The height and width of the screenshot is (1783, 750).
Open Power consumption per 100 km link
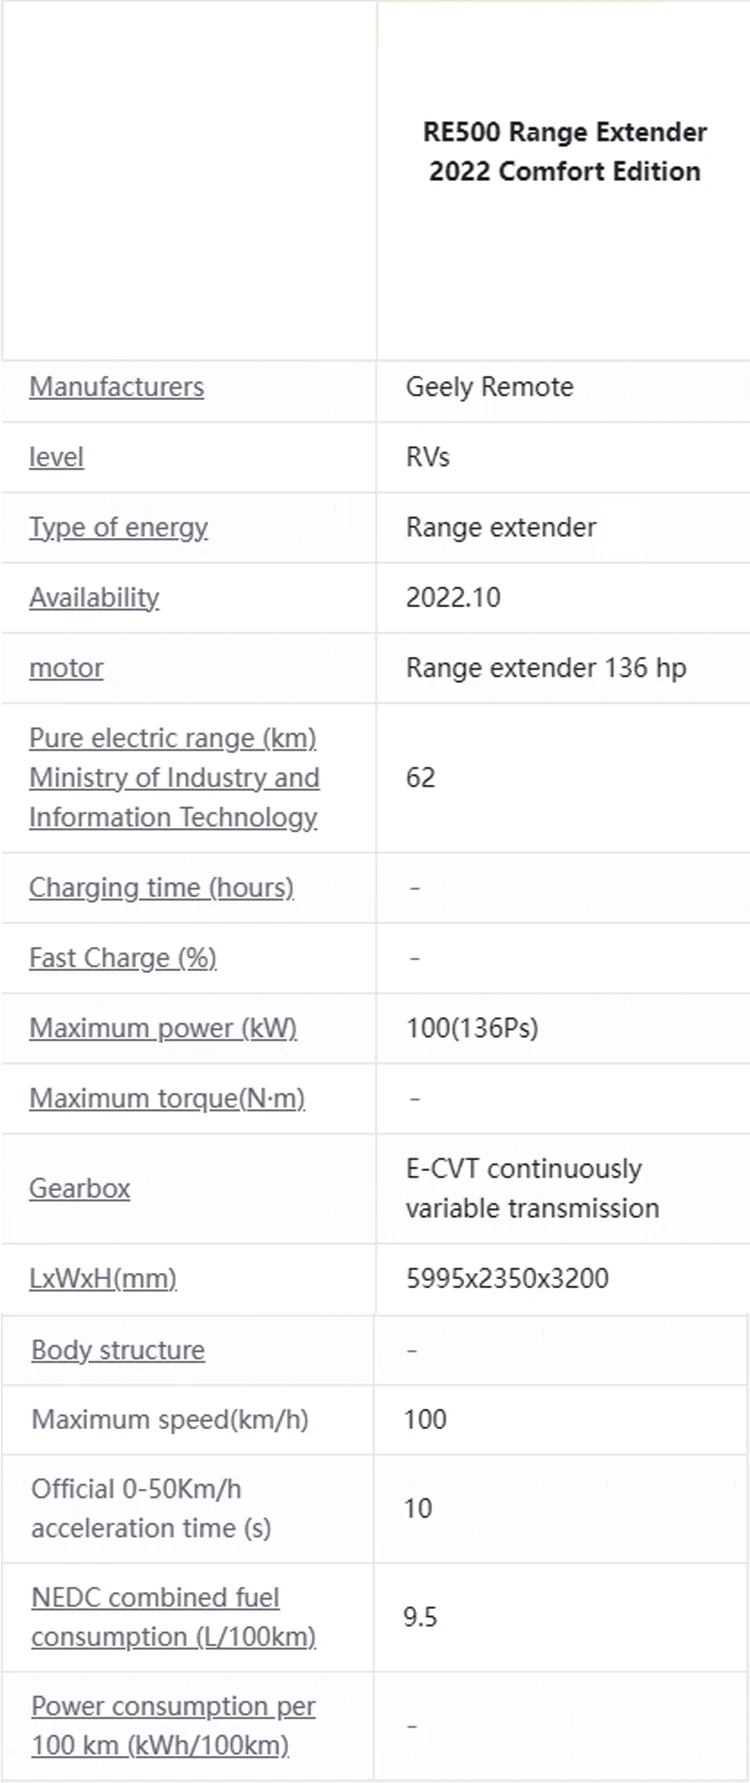pyautogui.click(x=173, y=1726)
